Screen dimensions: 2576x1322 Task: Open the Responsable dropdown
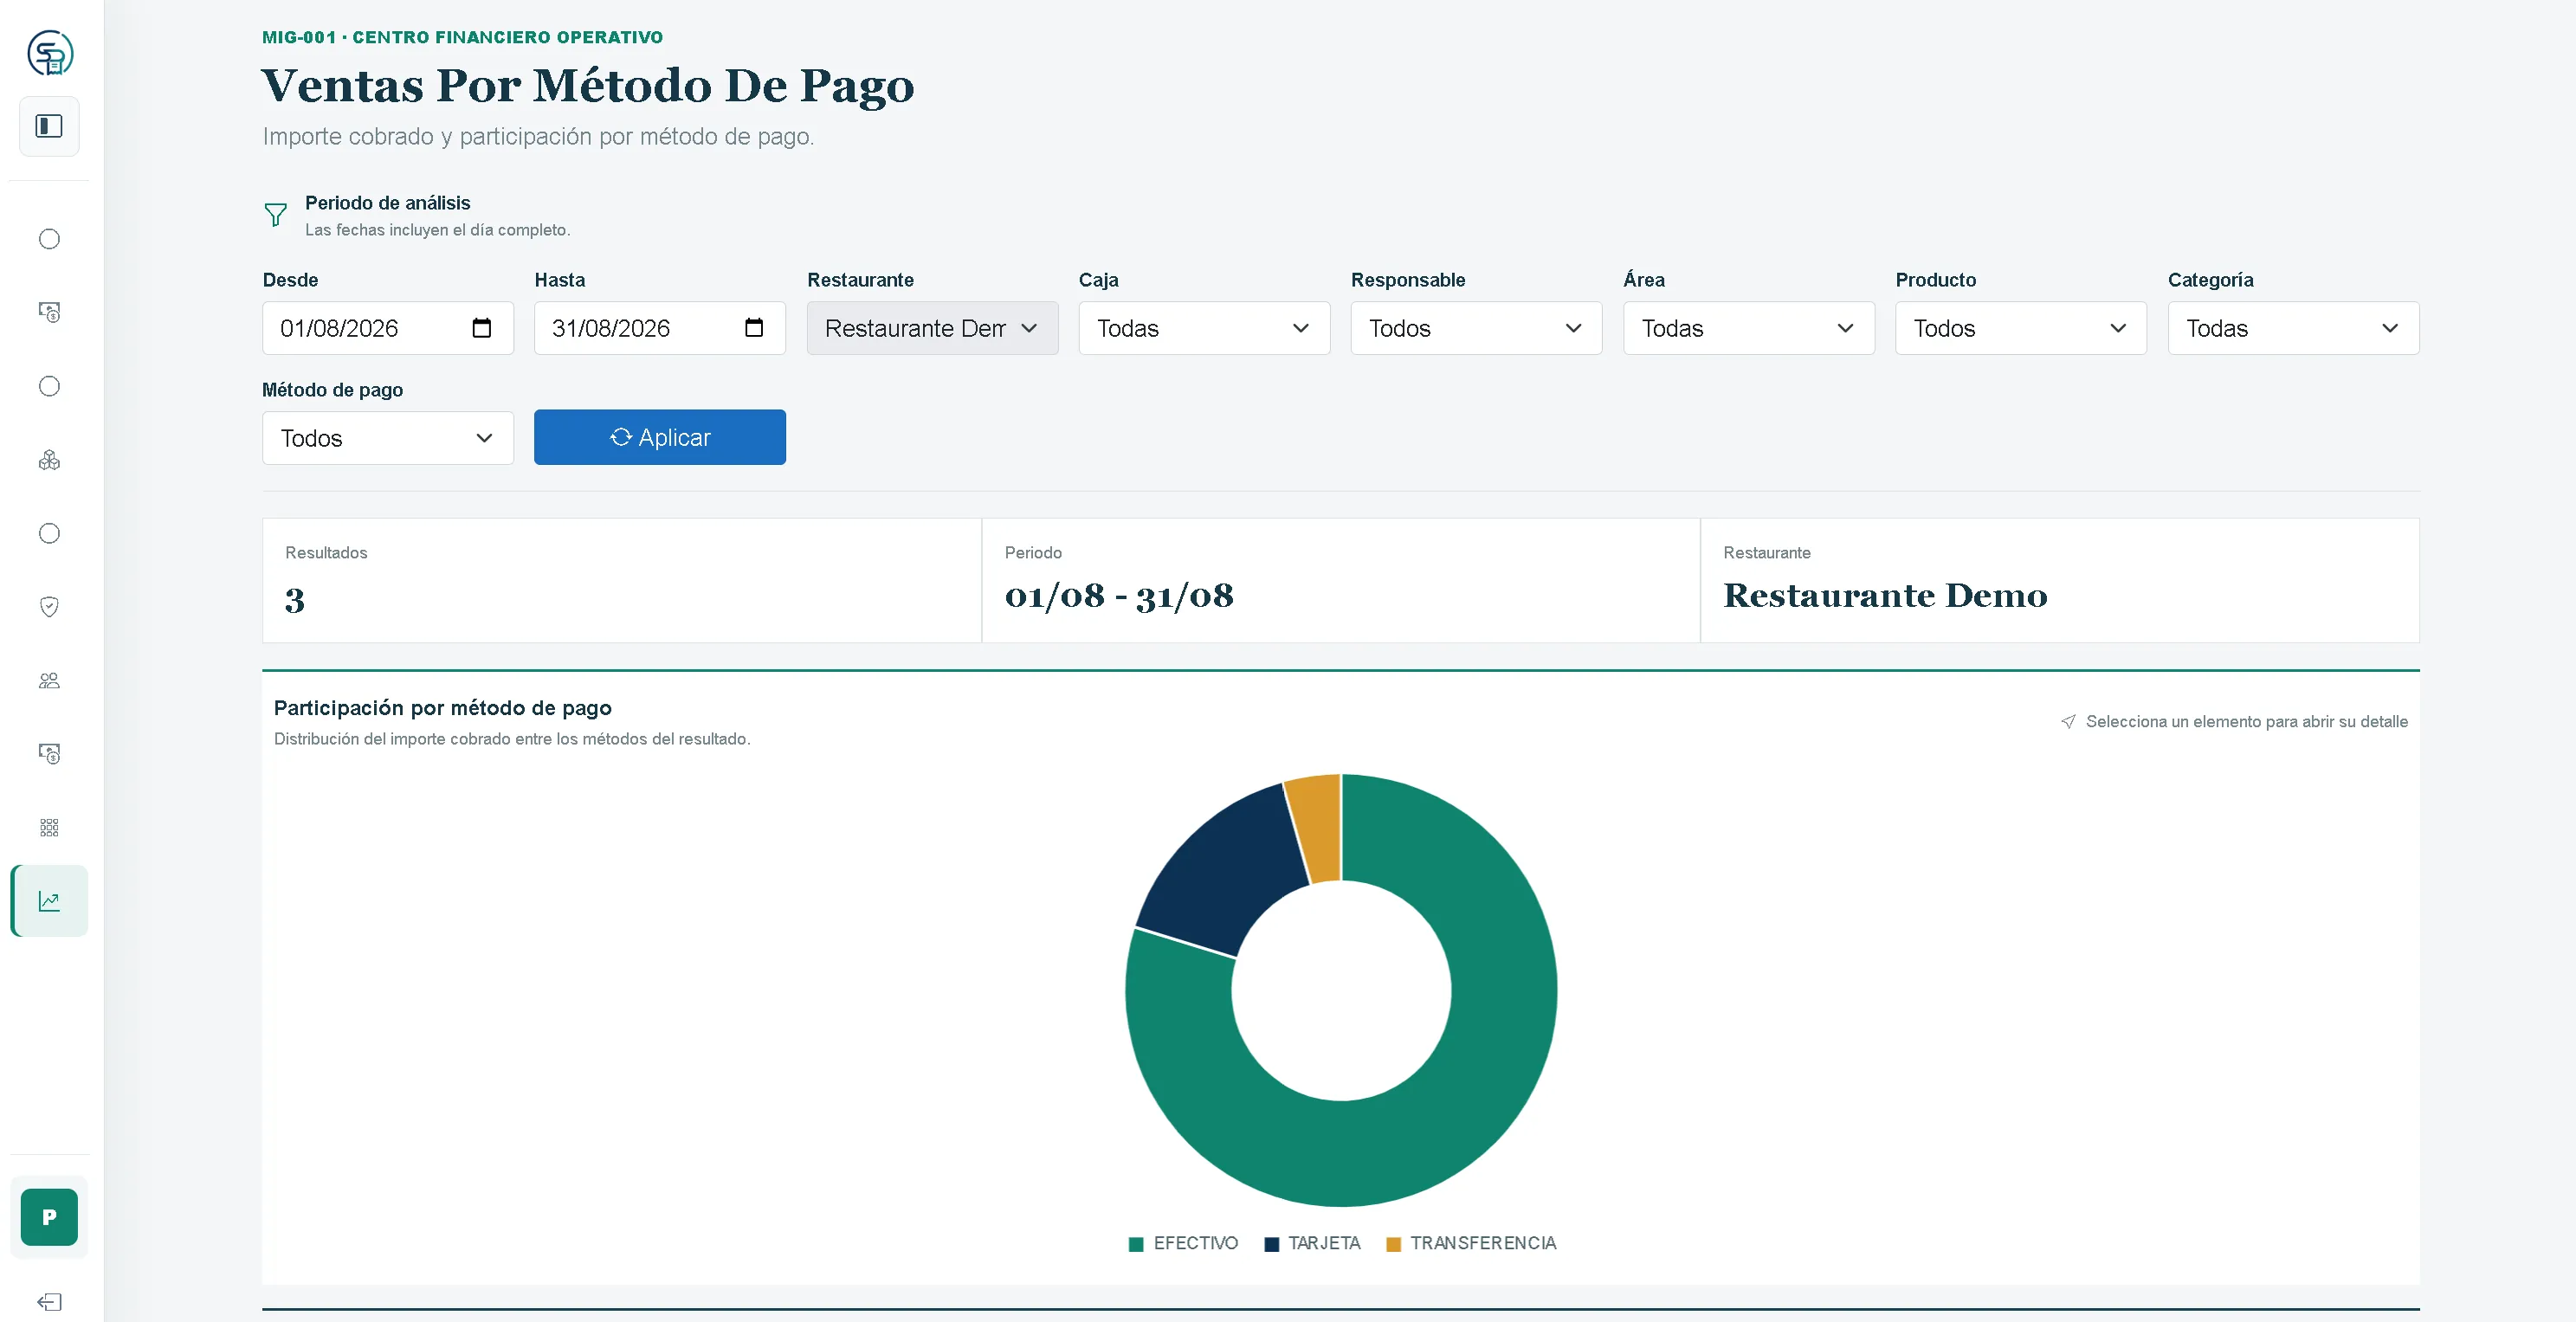click(1476, 328)
